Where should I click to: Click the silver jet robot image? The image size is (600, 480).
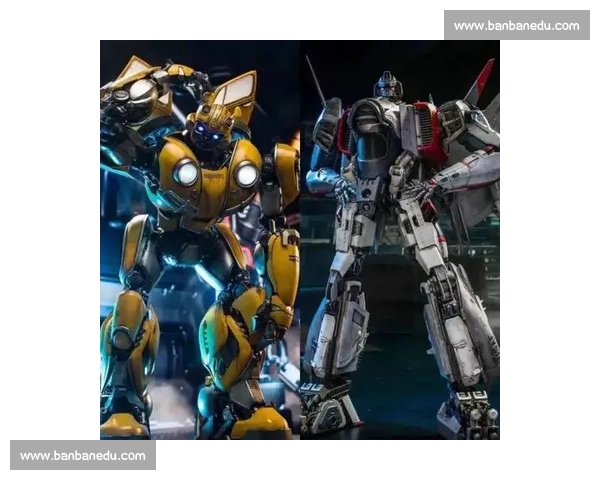coord(400,240)
